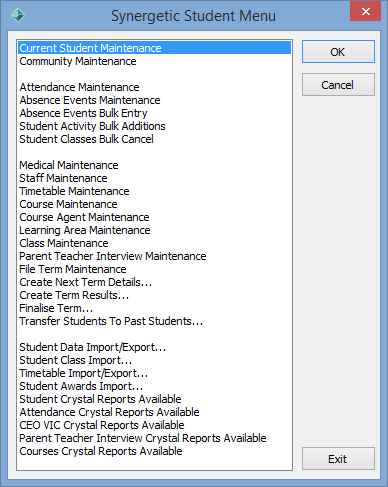Open Timetable Maintenance item
388x487 pixels.
[x=74, y=191]
